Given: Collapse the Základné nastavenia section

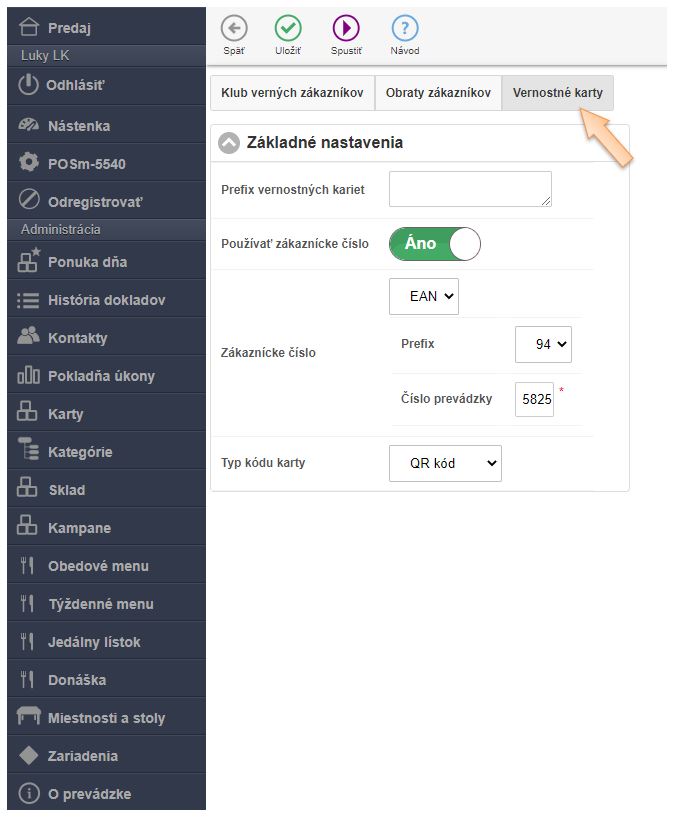Looking at the screenshot, I should (229, 143).
